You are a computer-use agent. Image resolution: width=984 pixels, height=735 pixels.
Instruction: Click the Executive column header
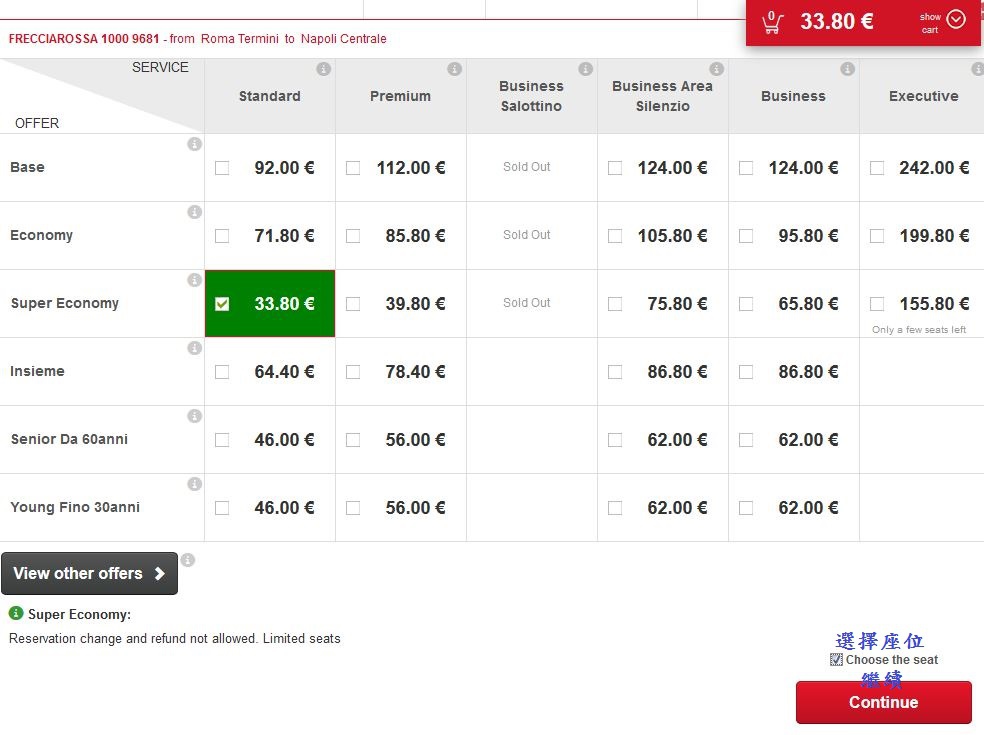pyautogui.click(x=924, y=96)
